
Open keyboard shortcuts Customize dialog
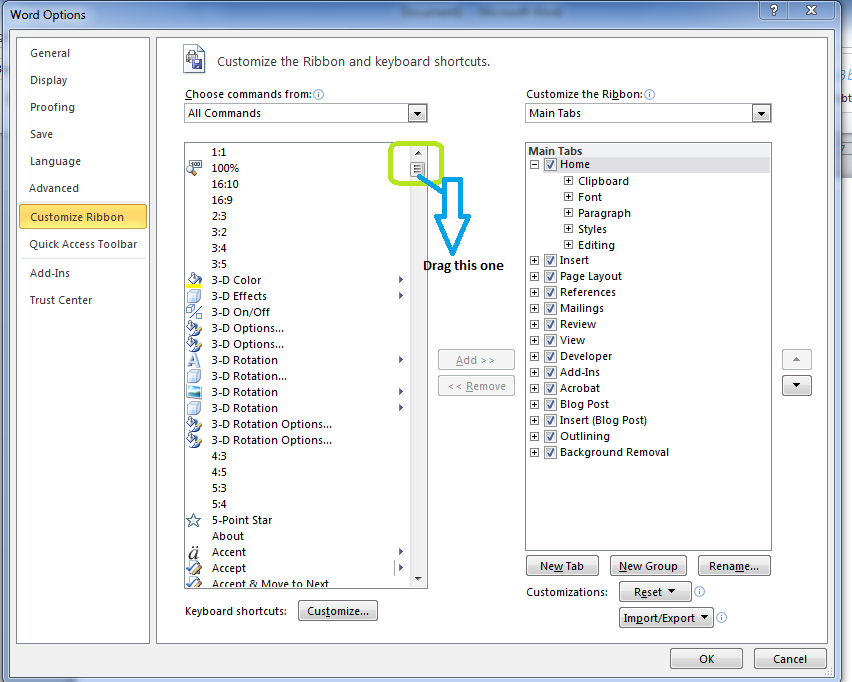point(337,610)
